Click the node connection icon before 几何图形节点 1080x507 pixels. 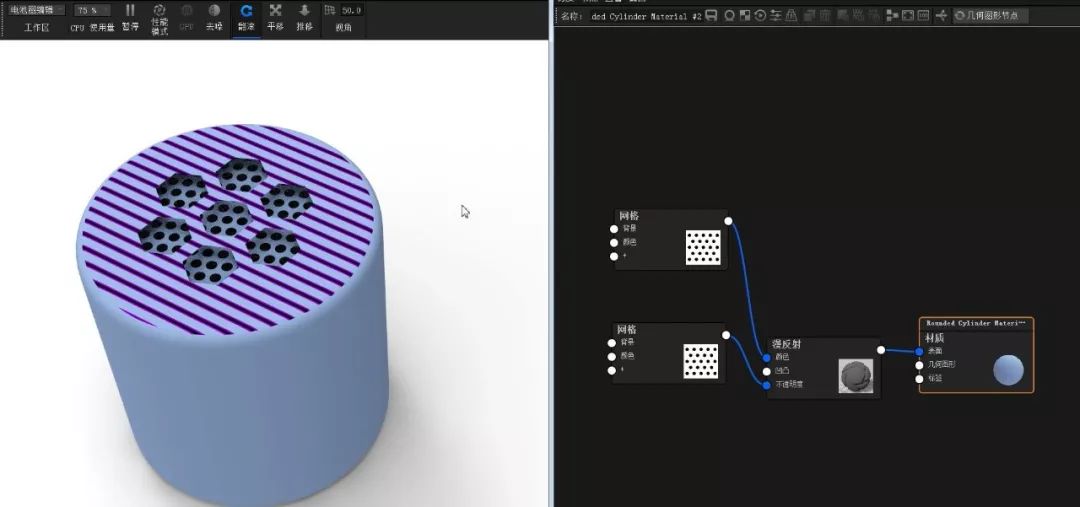pos(942,15)
